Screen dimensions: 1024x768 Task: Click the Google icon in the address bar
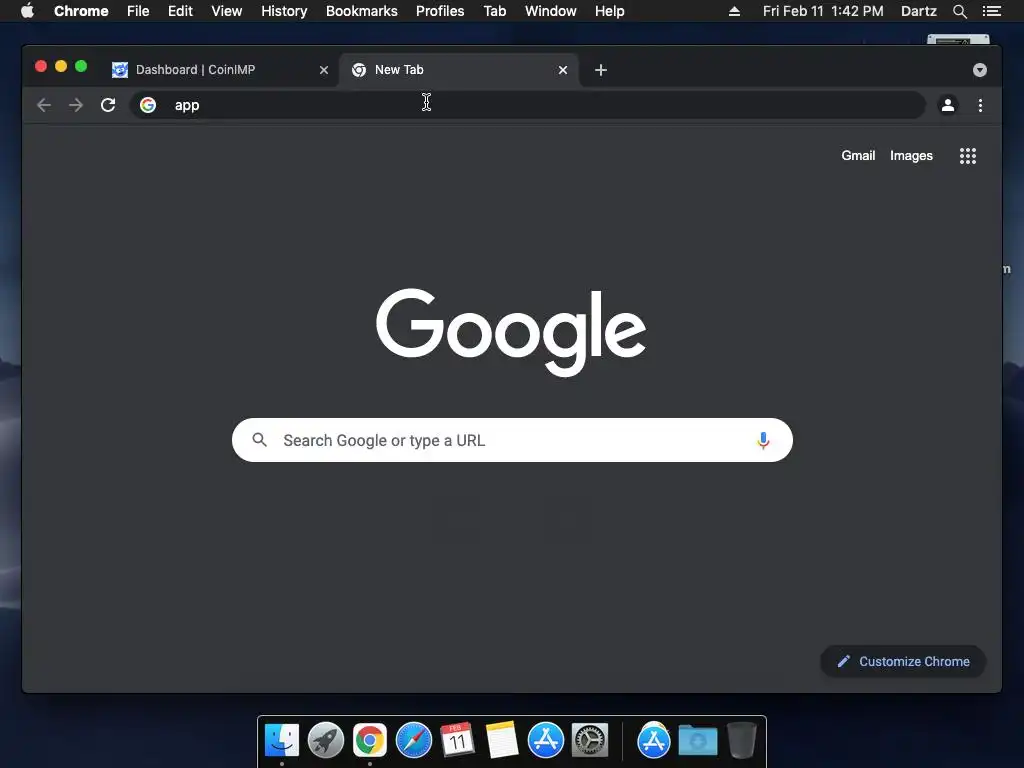(148, 105)
